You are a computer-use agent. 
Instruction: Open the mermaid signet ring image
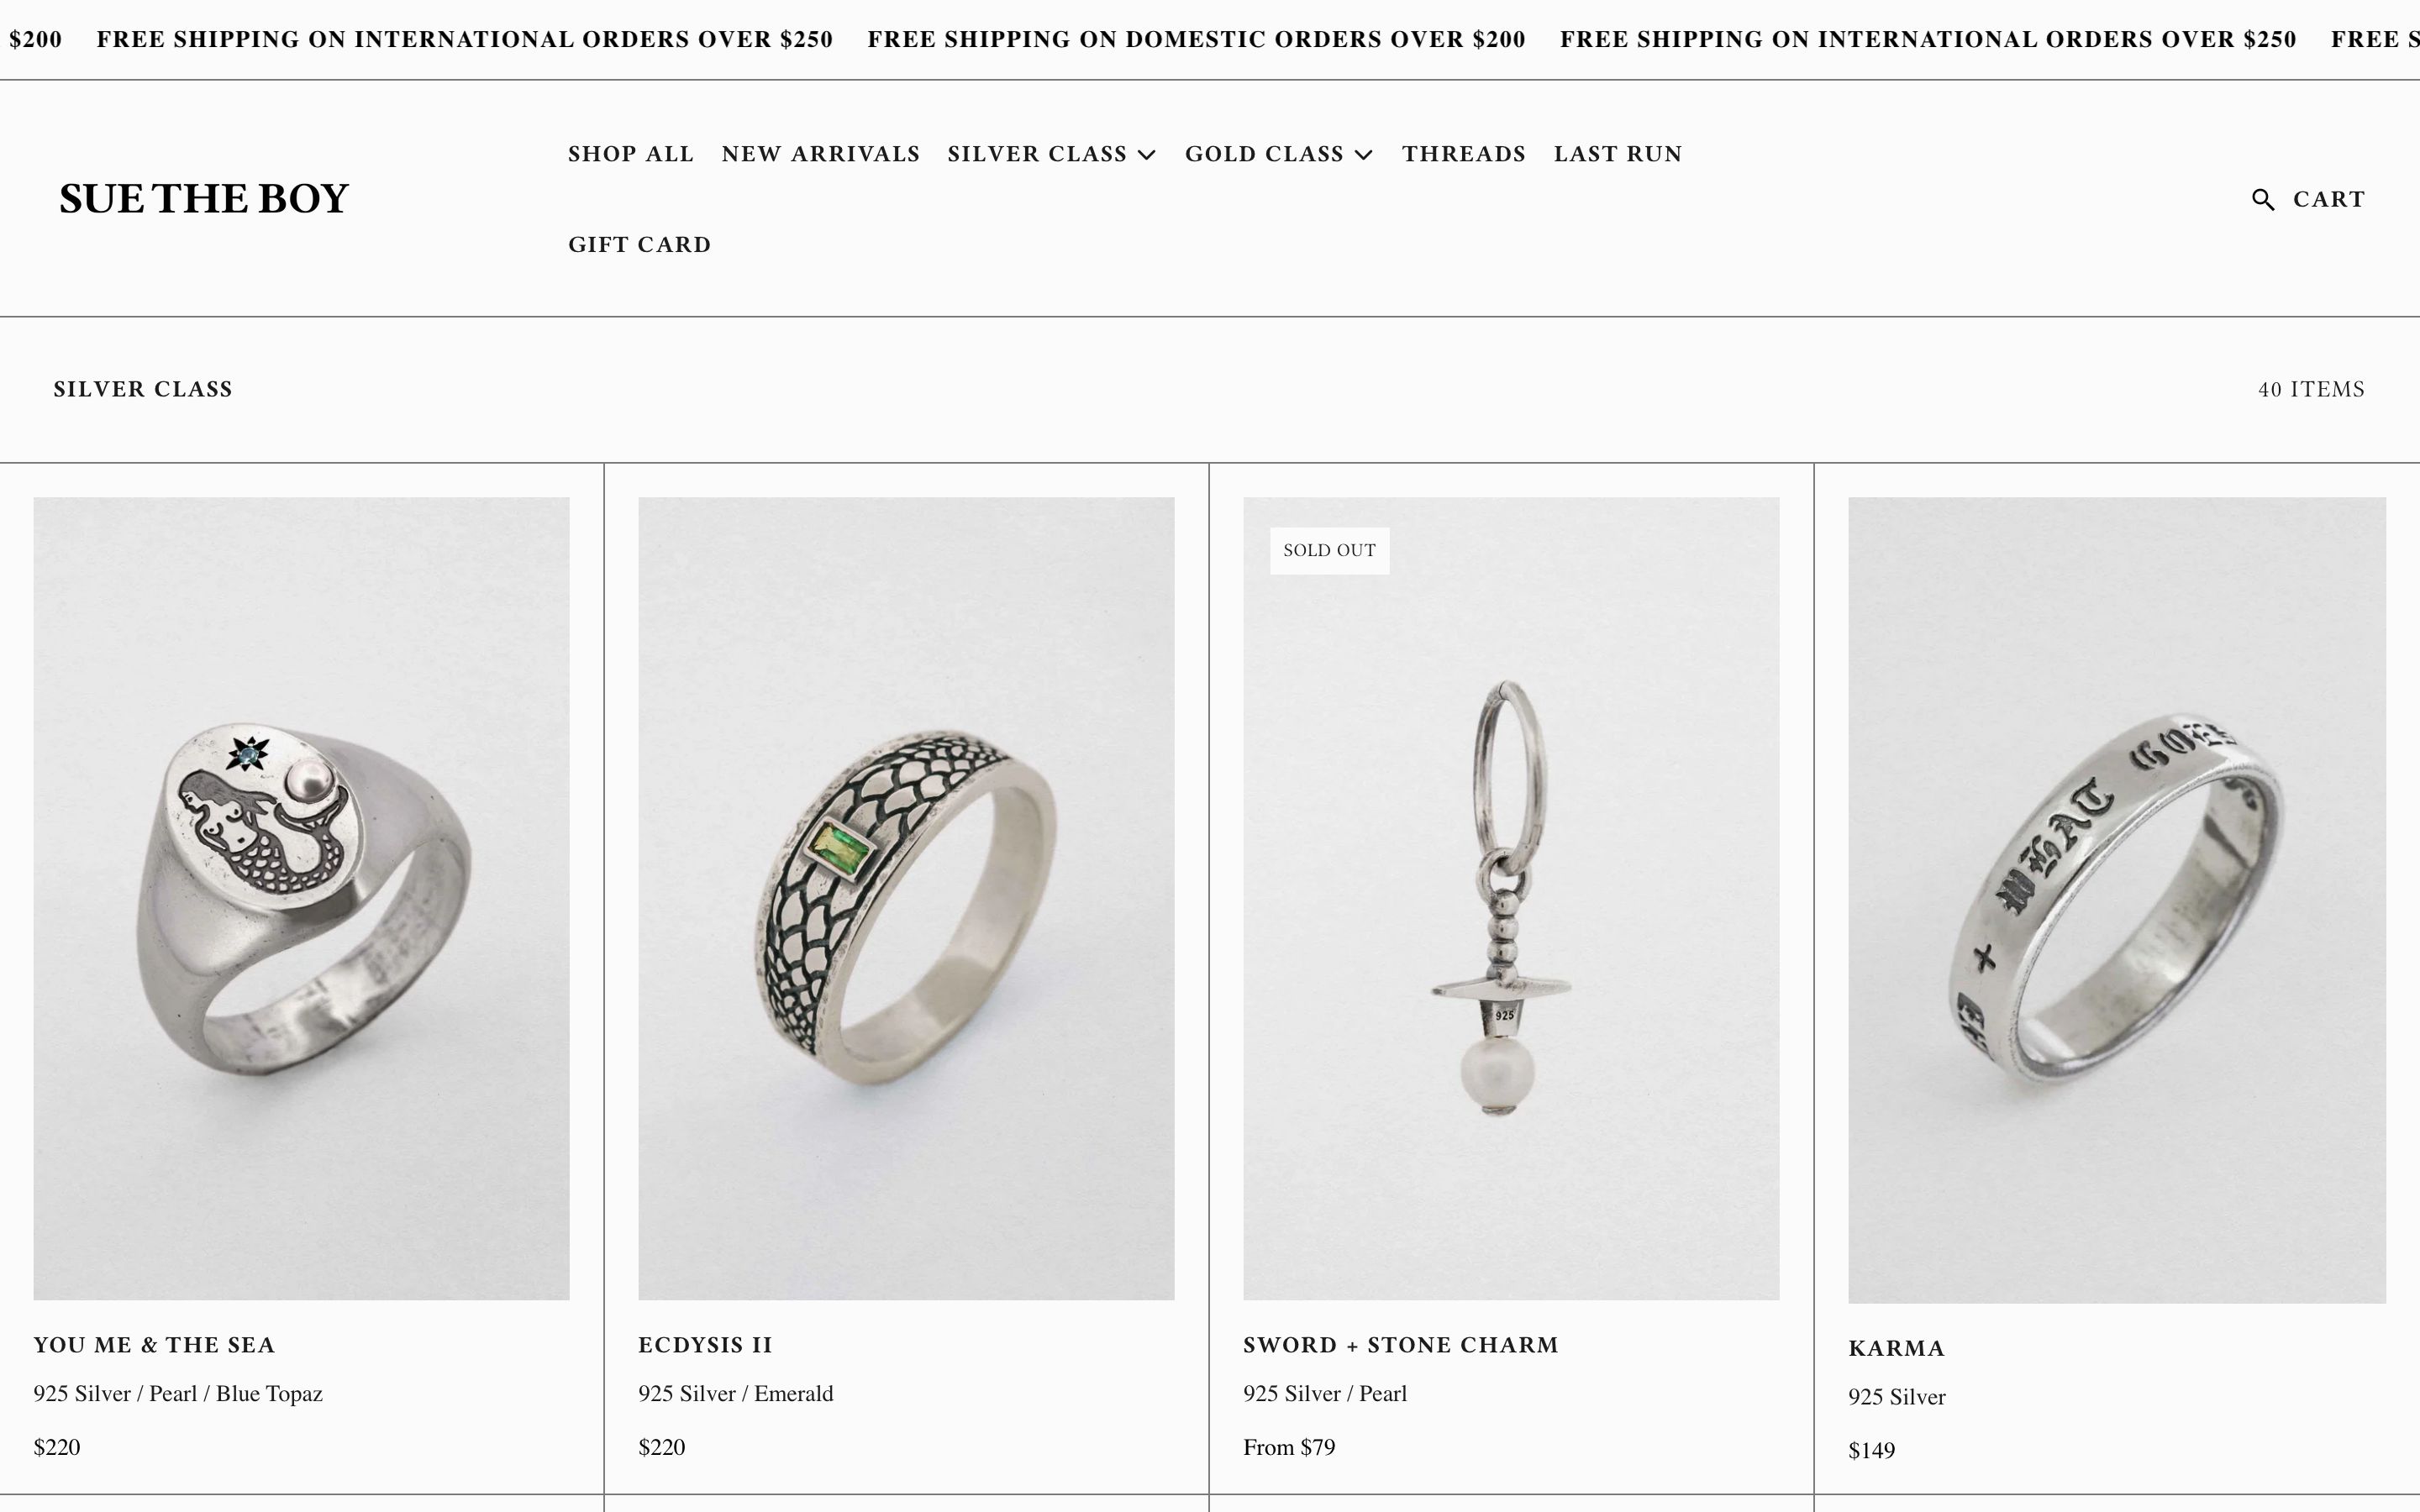(301, 898)
